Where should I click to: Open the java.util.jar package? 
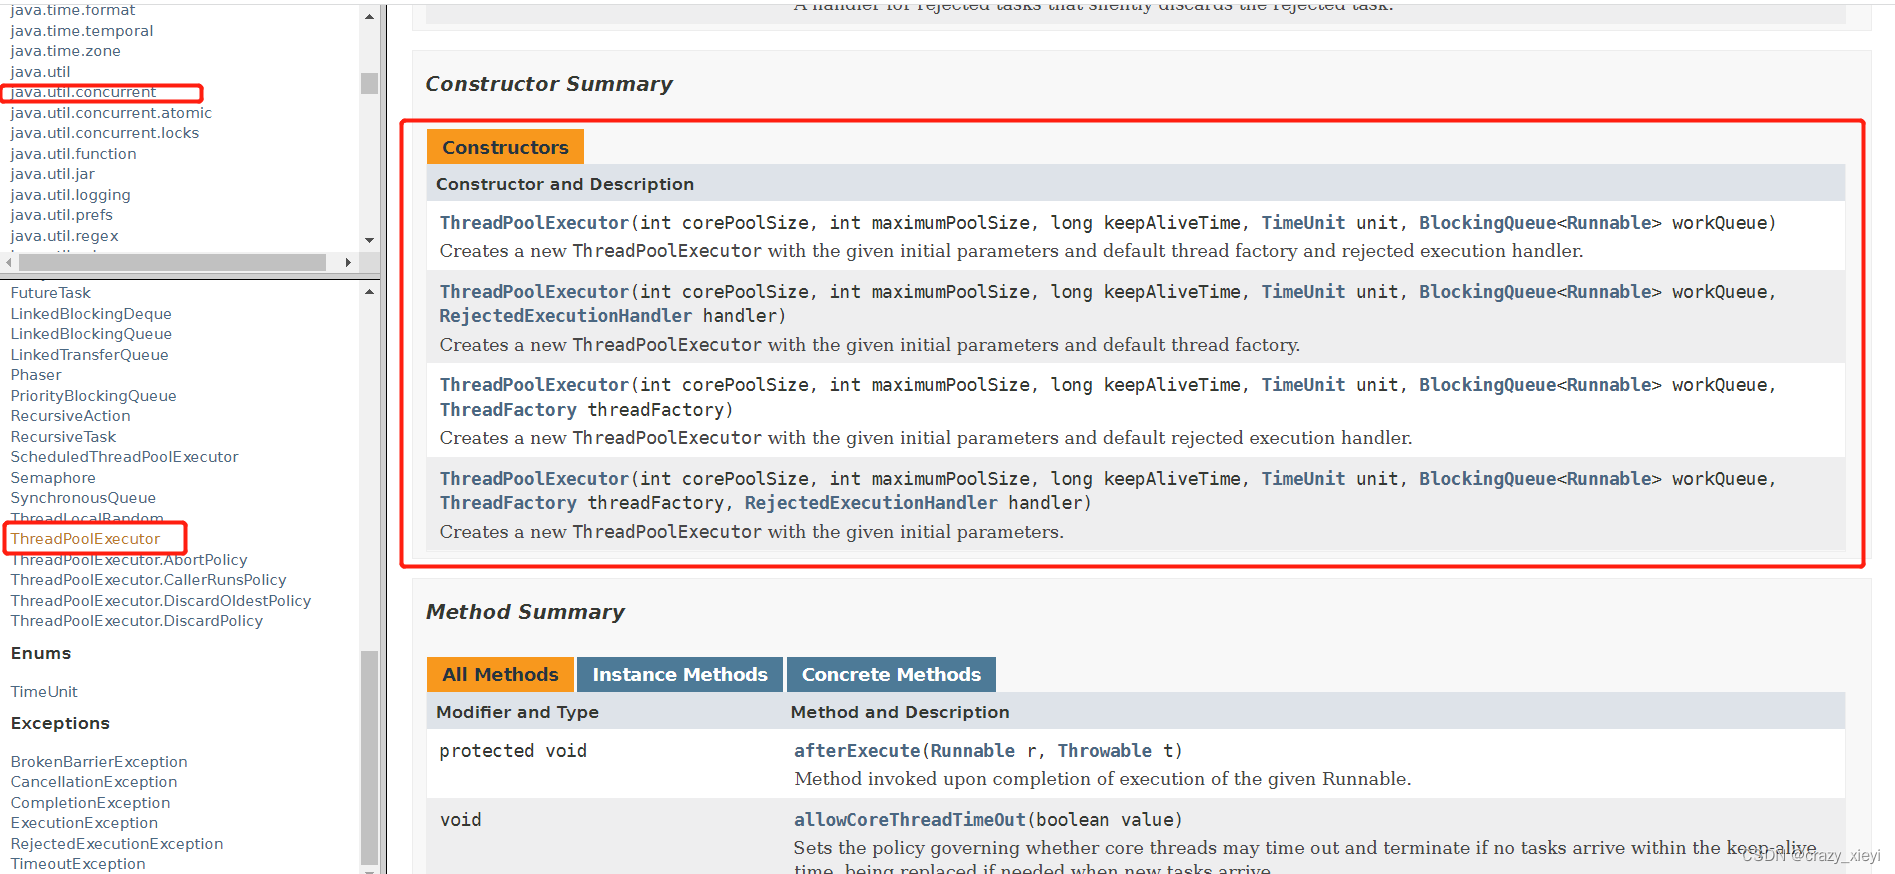click(x=52, y=174)
